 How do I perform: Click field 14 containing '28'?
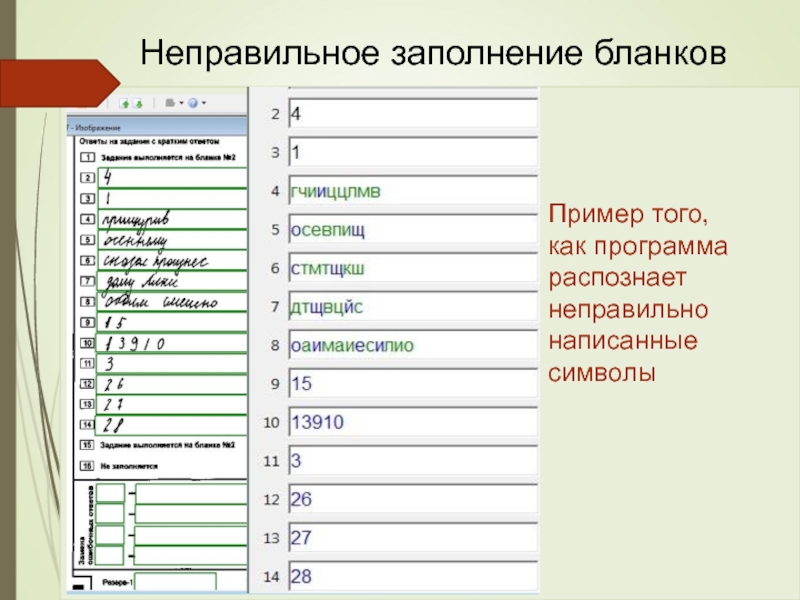coord(413,576)
